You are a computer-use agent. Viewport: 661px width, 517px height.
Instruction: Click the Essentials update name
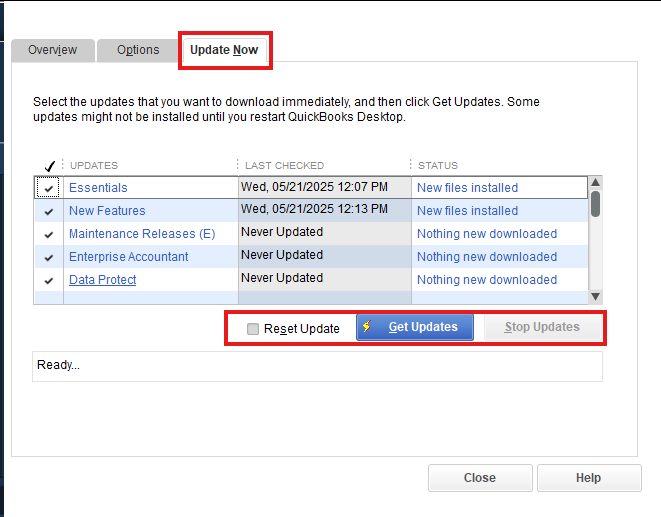click(98, 188)
